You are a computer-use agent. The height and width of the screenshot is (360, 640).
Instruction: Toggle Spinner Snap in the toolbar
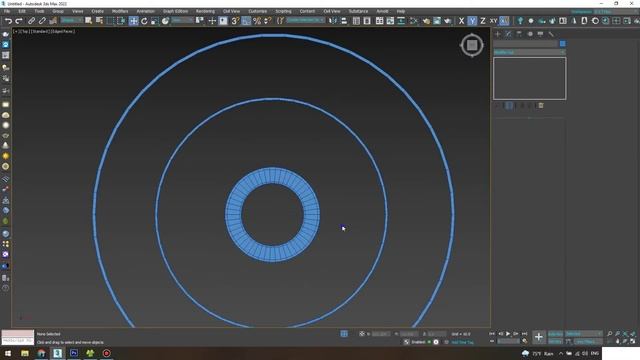(x=268, y=21)
